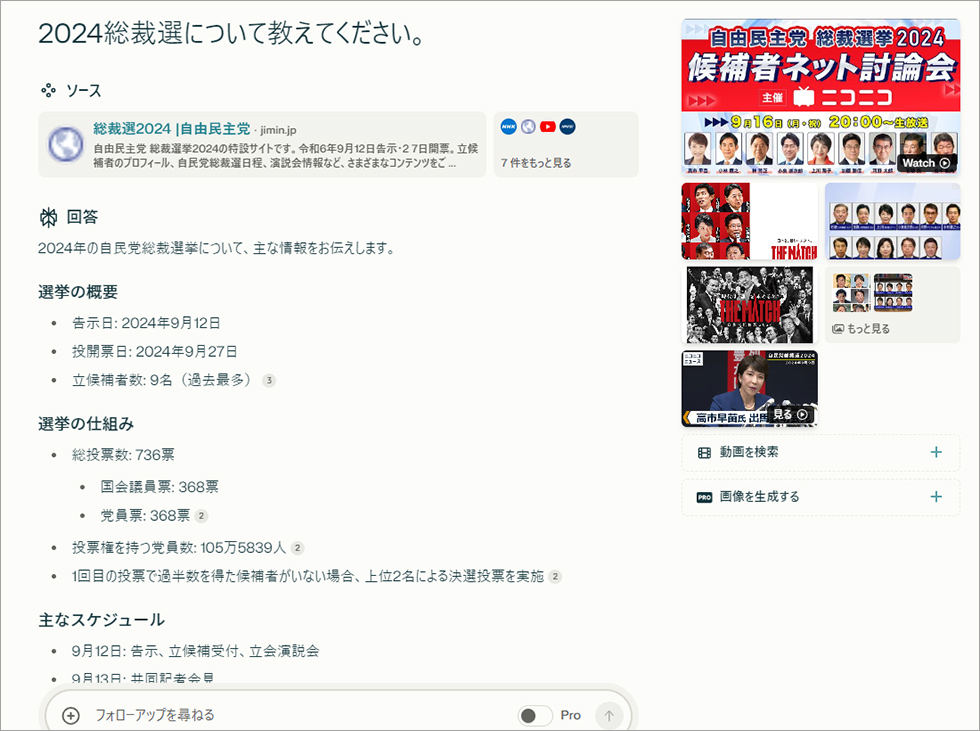Click the PRO badge beside 画像を生成する
The width and height of the screenshot is (980, 731).
pos(704,497)
